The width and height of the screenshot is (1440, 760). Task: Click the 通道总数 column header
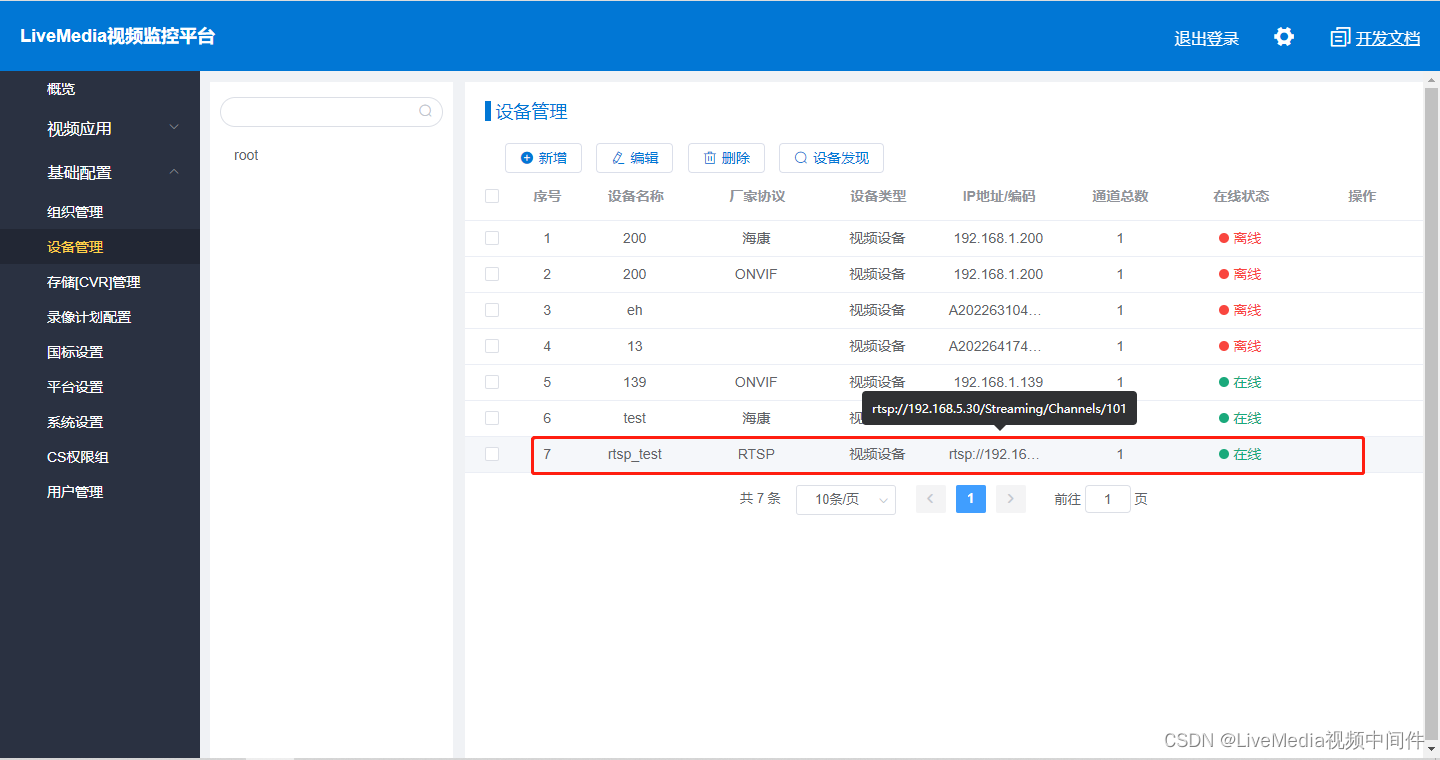click(x=1120, y=196)
